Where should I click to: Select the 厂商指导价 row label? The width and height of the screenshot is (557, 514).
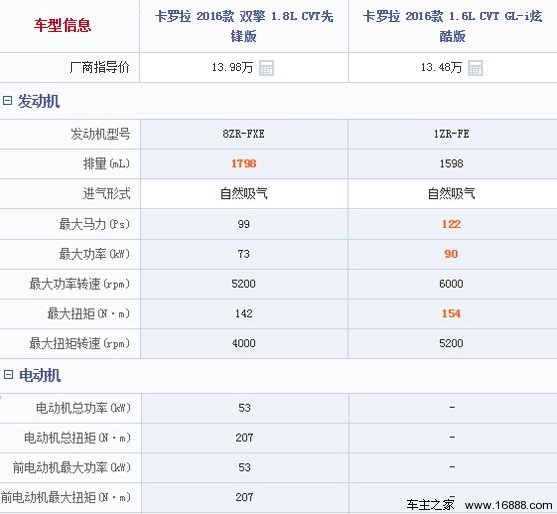[99, 67]
